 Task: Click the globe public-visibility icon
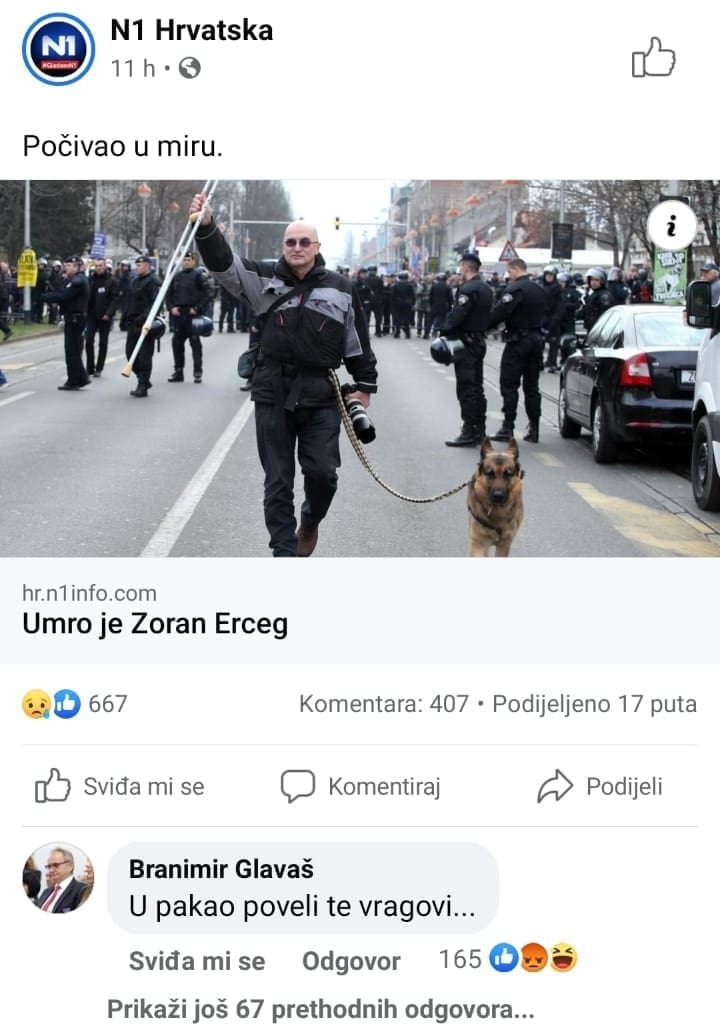point(190,68)
